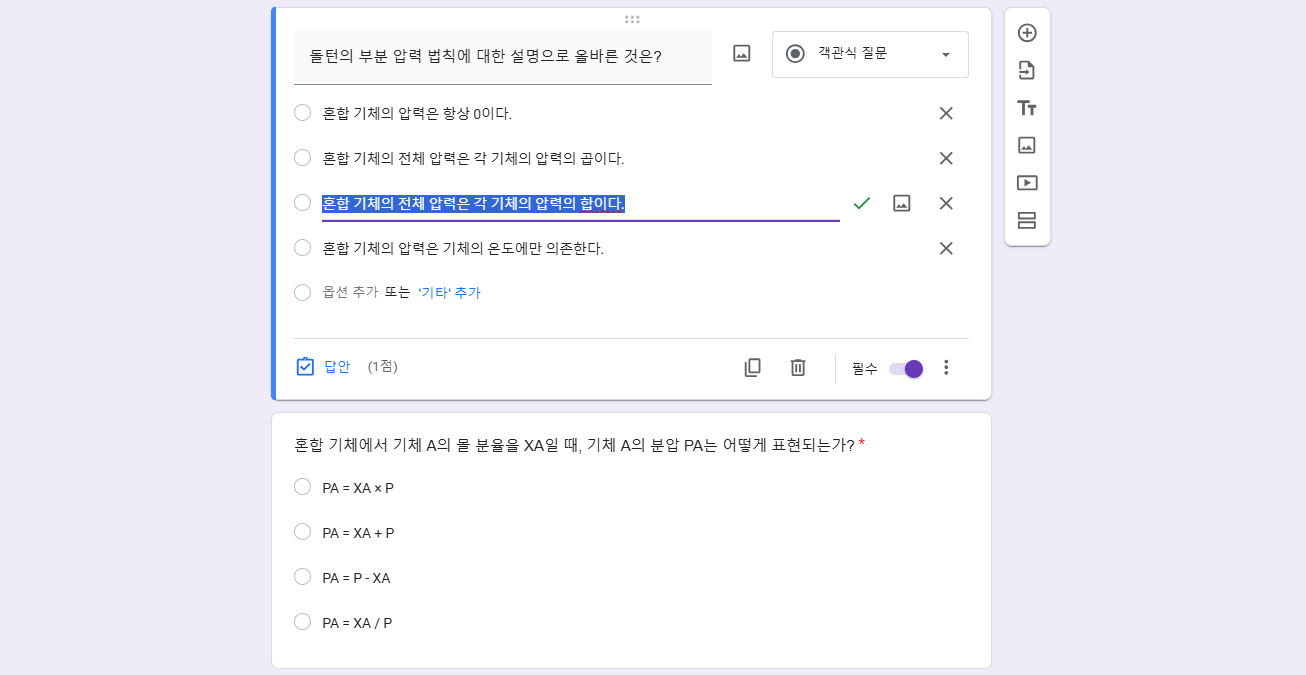Select radio PA = XA × P
This screenshot has height=675, width=1306.
tap(303, 487)
